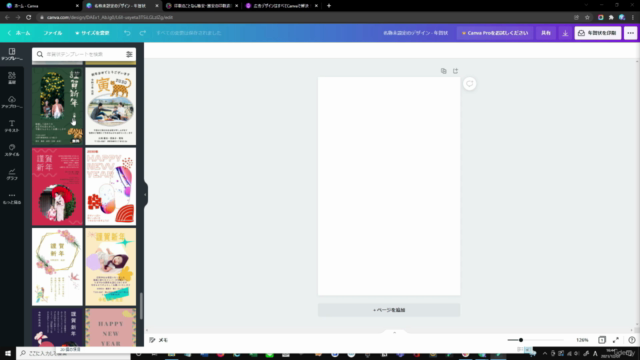Open the help question mark button

[632, 340]
